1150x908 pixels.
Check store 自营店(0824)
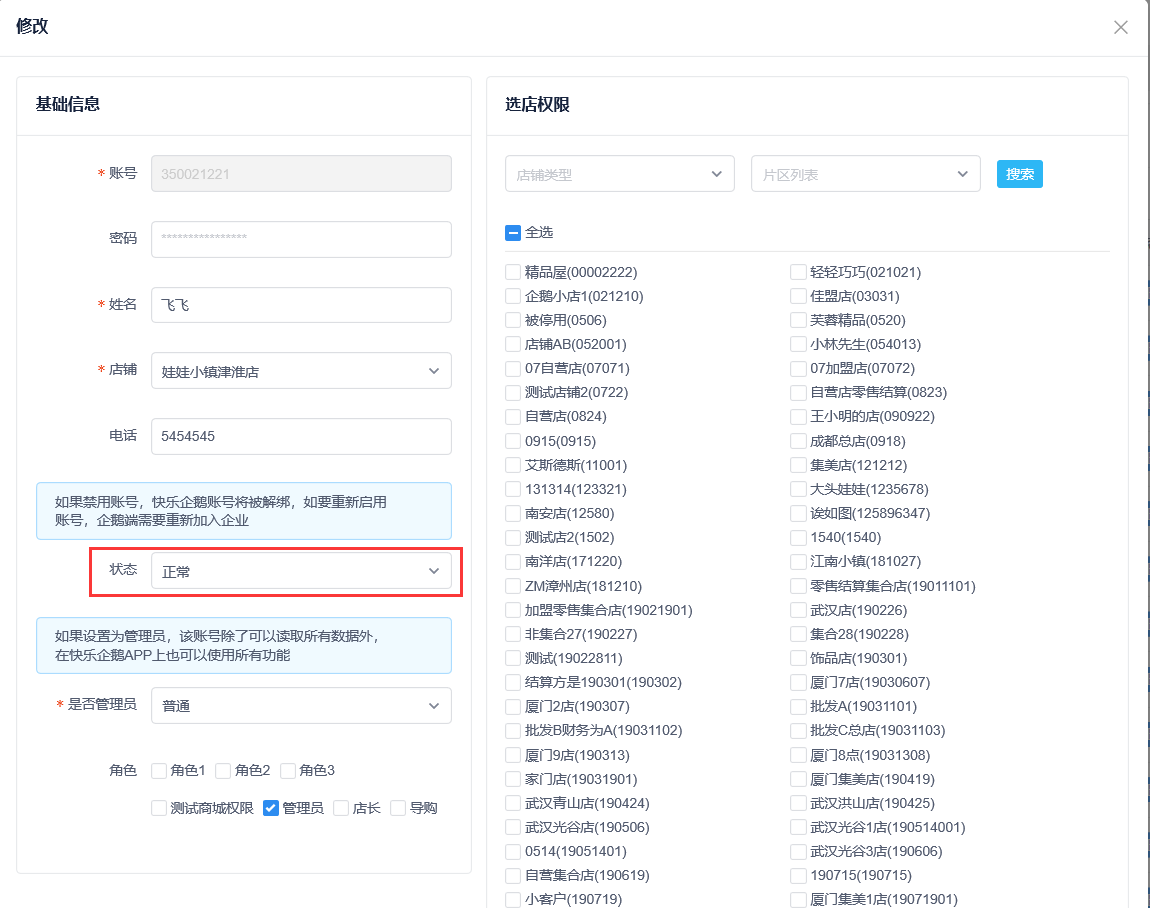tap(513, 417)
